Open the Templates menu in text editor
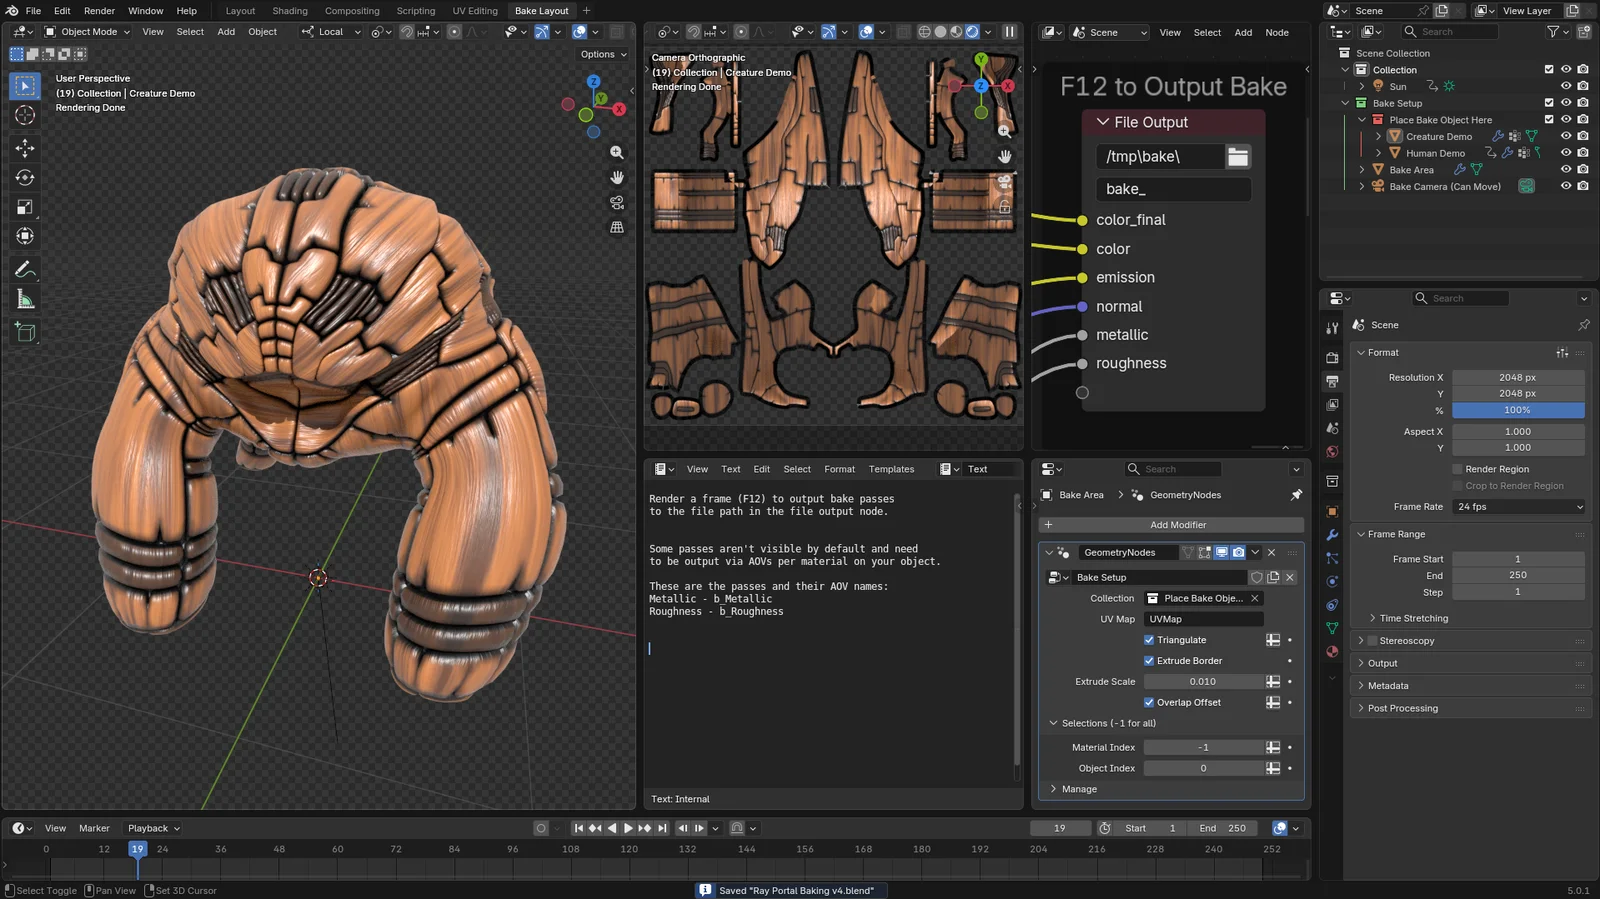The image size is (1600, 899). click(891, 469)
